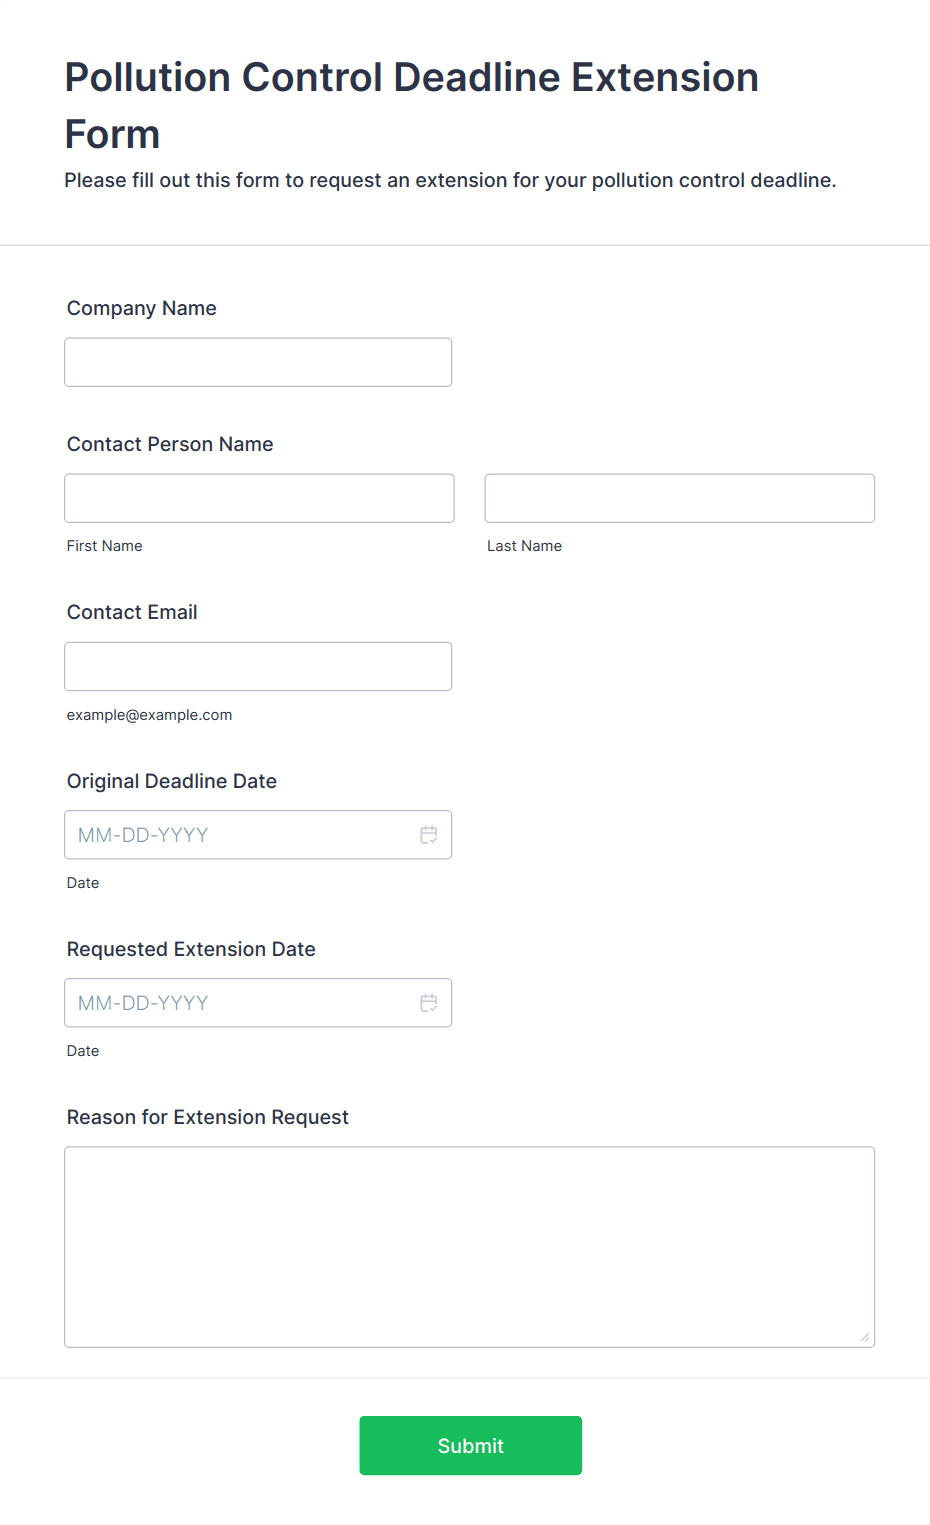Viewport: 930px width, 1525px height.
Task: Click the Company Name text field
Action: coord(258,362)
